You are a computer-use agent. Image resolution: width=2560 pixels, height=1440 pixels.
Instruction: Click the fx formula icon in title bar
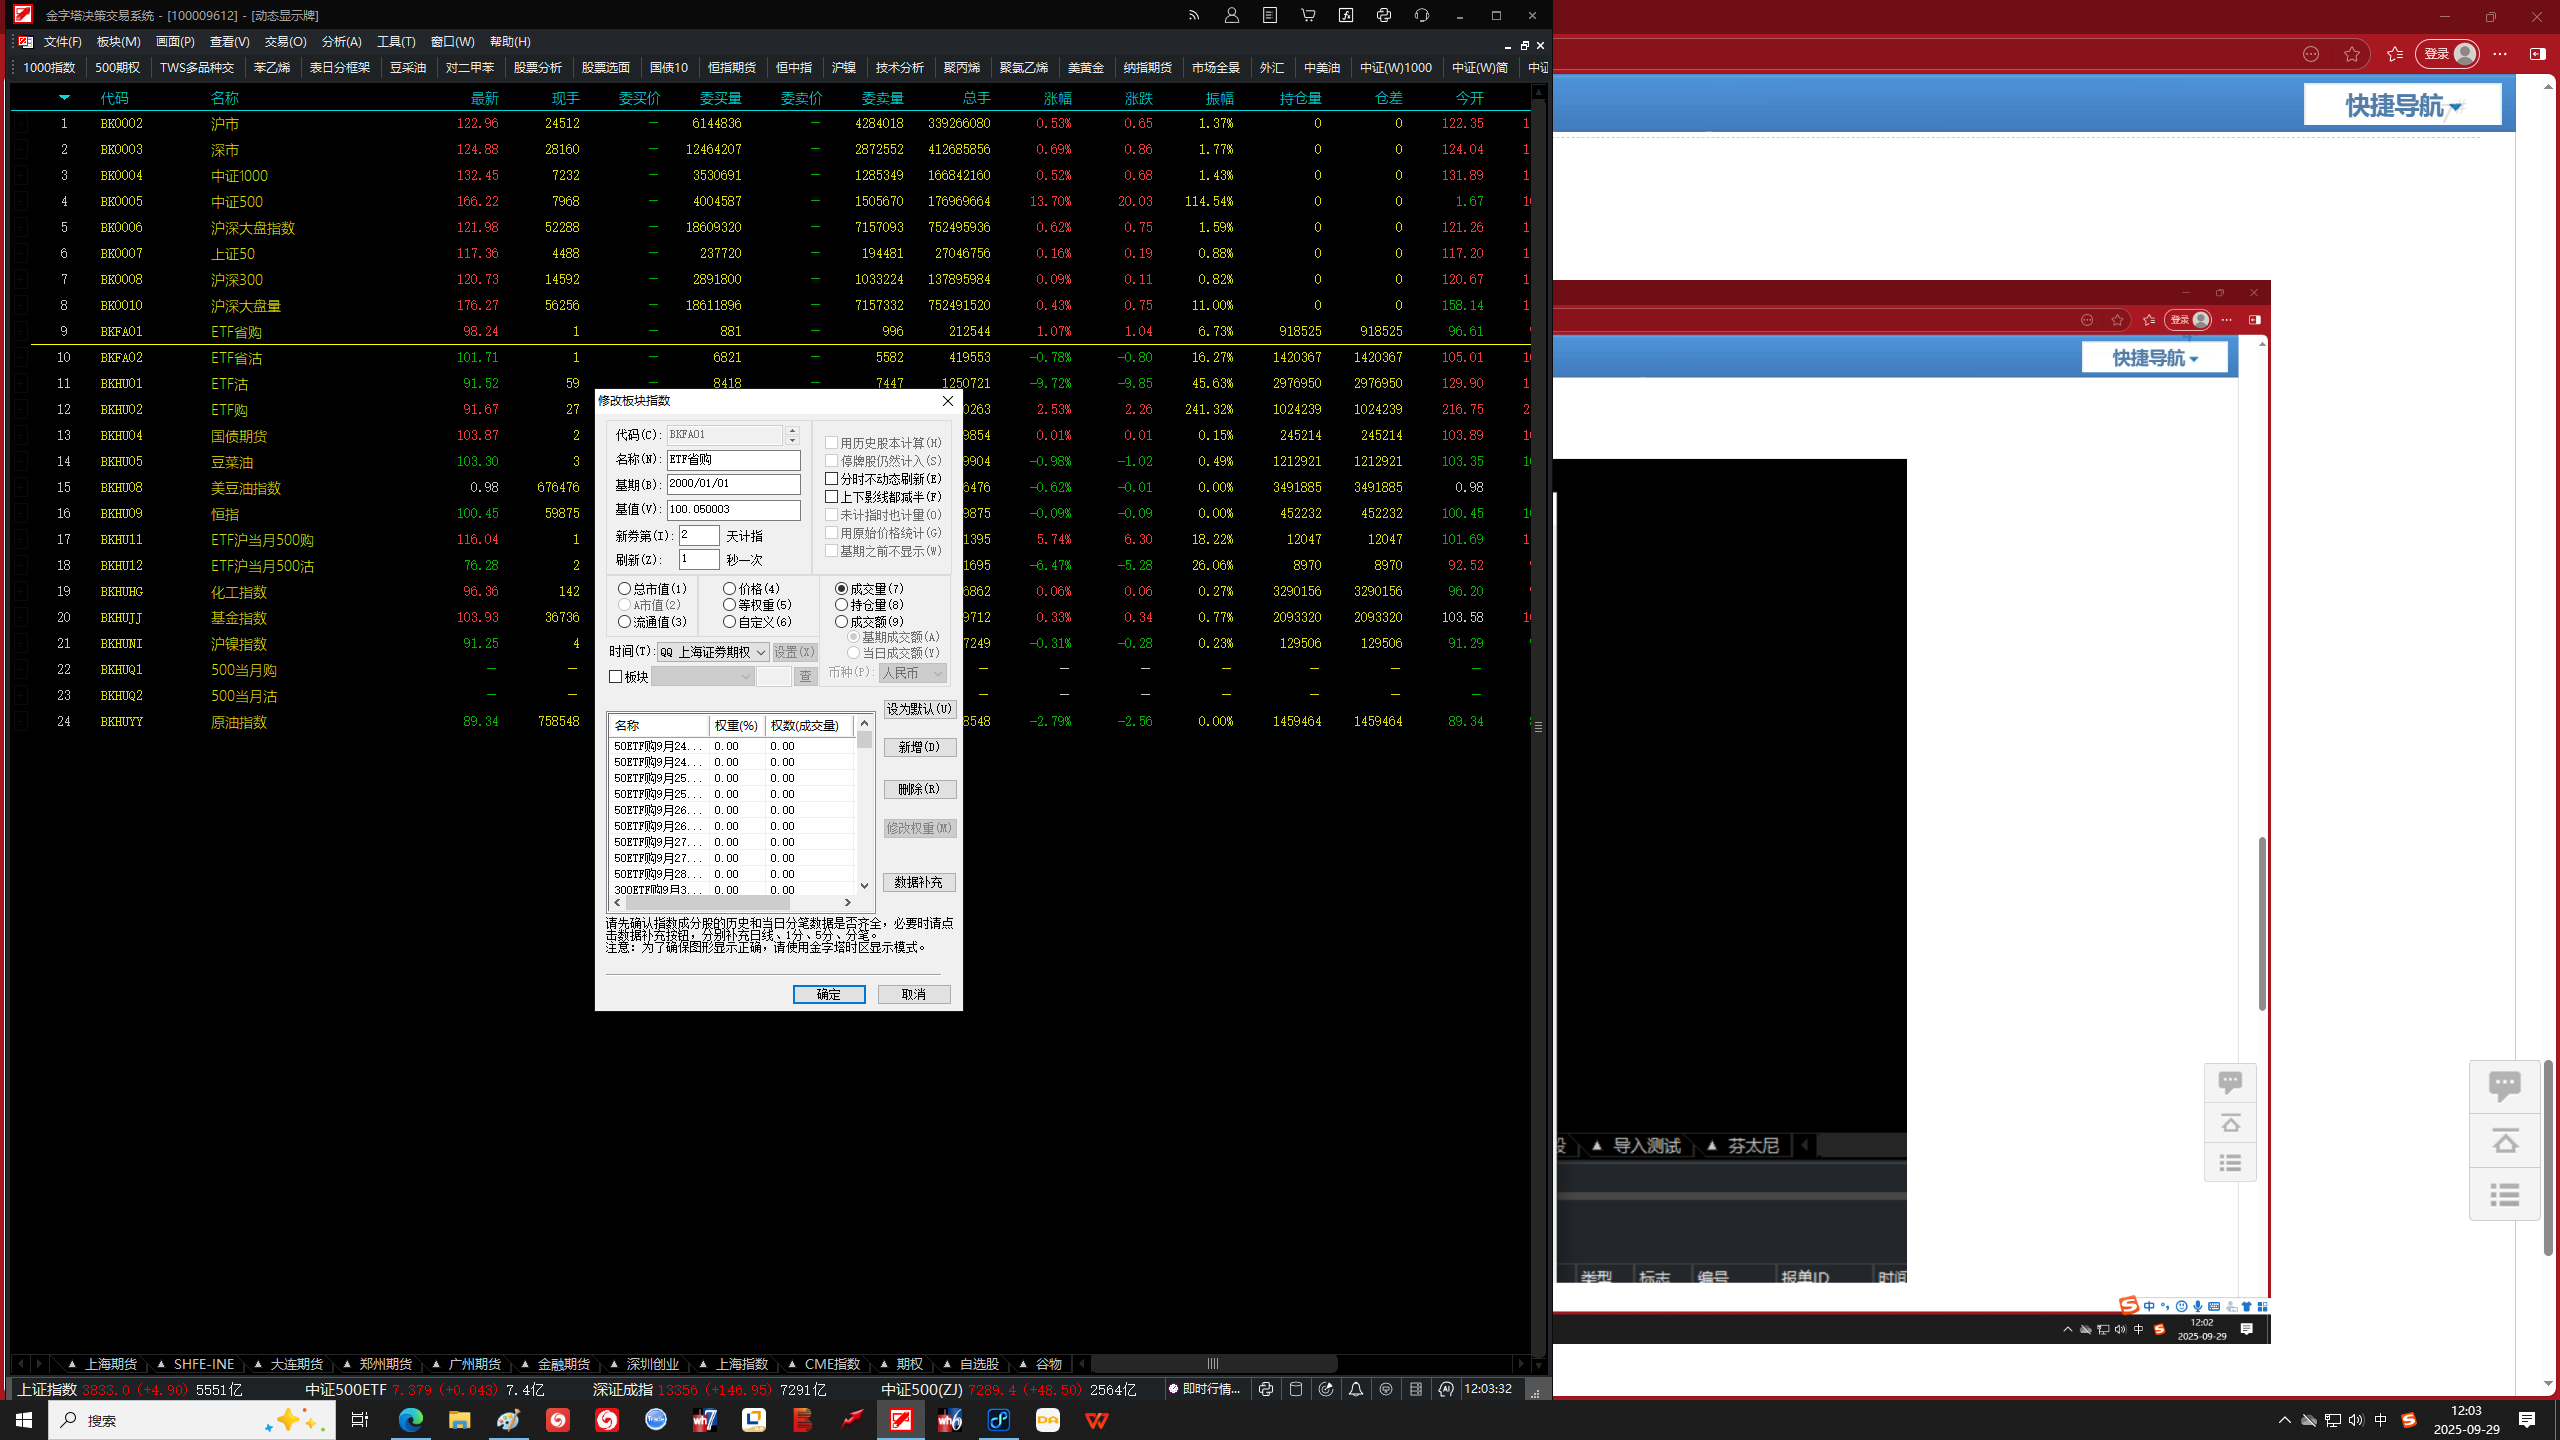pos(1346,15)
